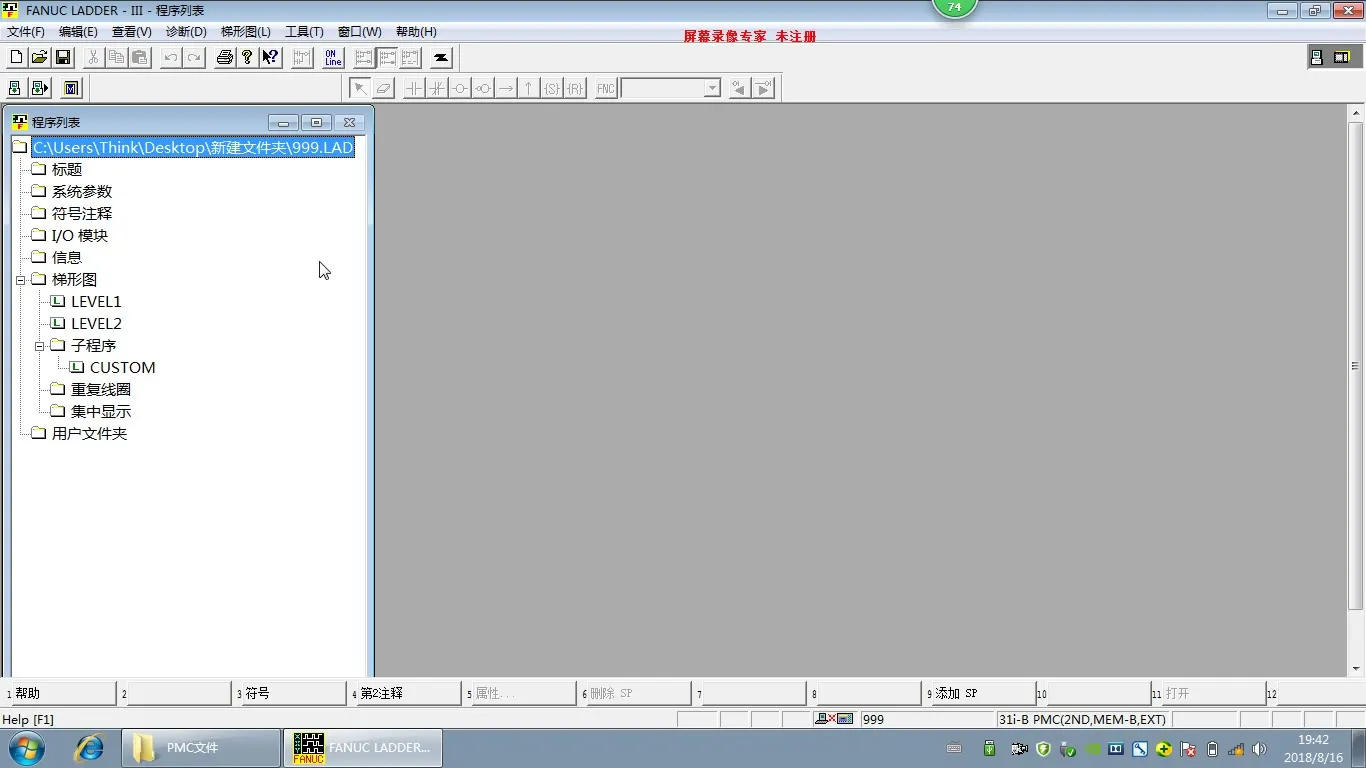The image size is (1366, 768).
Task: Collapse the 梯形图 tree node
Action: (x=20, y=280)
